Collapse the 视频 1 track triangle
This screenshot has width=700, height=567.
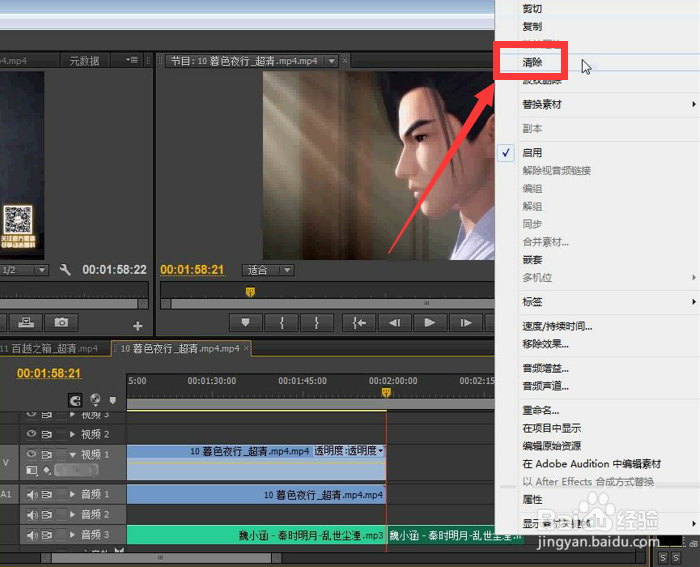pyautogui.click(x=73, y=454)
